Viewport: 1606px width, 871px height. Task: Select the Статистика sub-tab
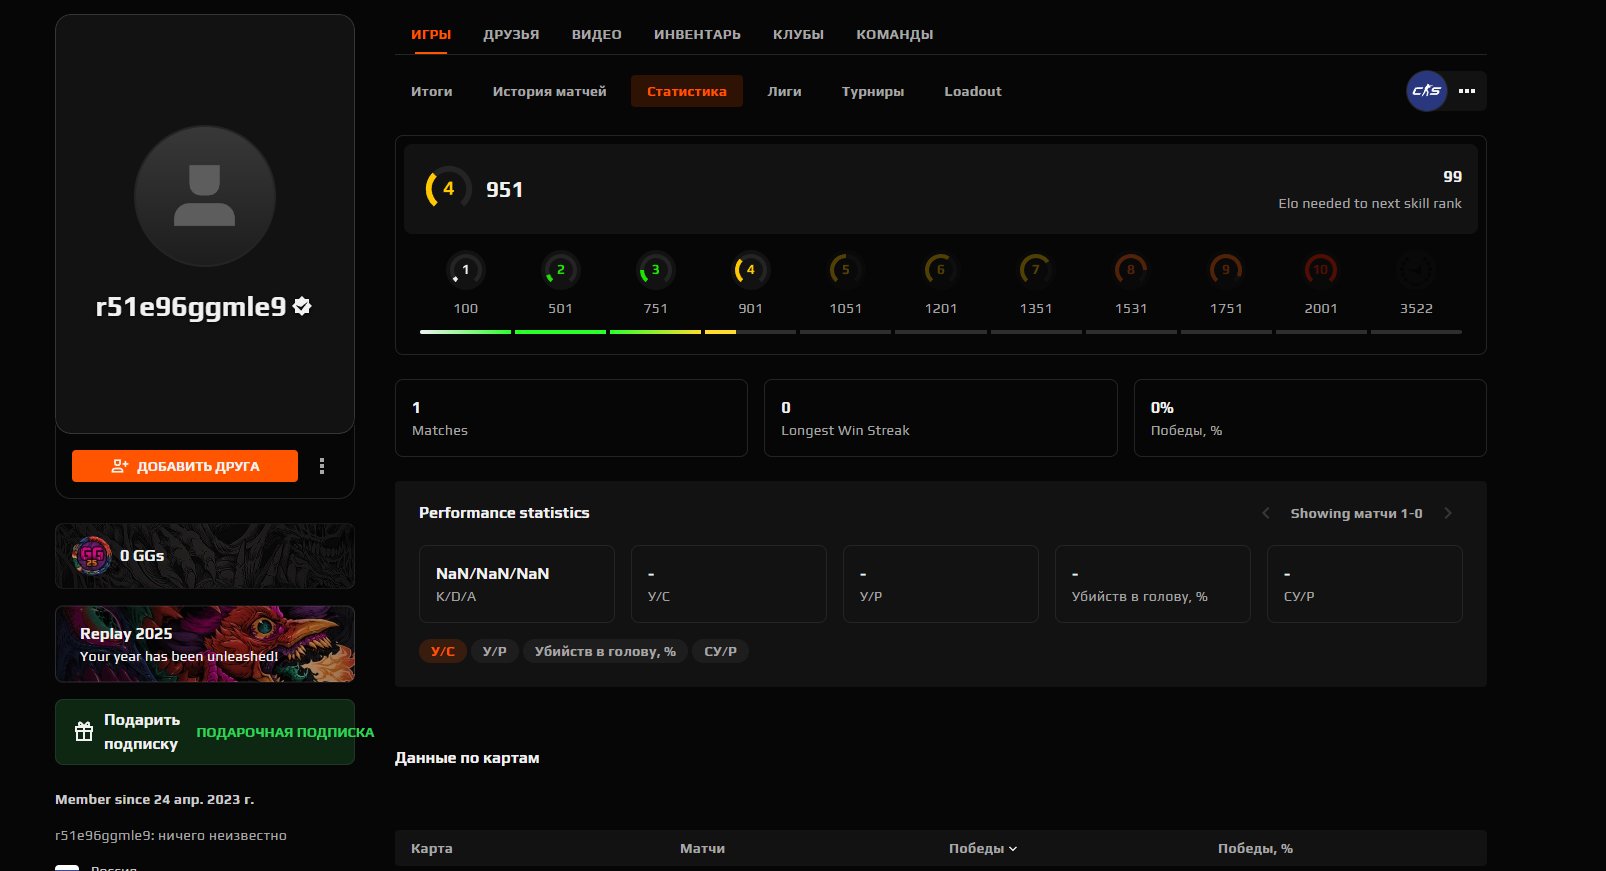pos(687,91)
